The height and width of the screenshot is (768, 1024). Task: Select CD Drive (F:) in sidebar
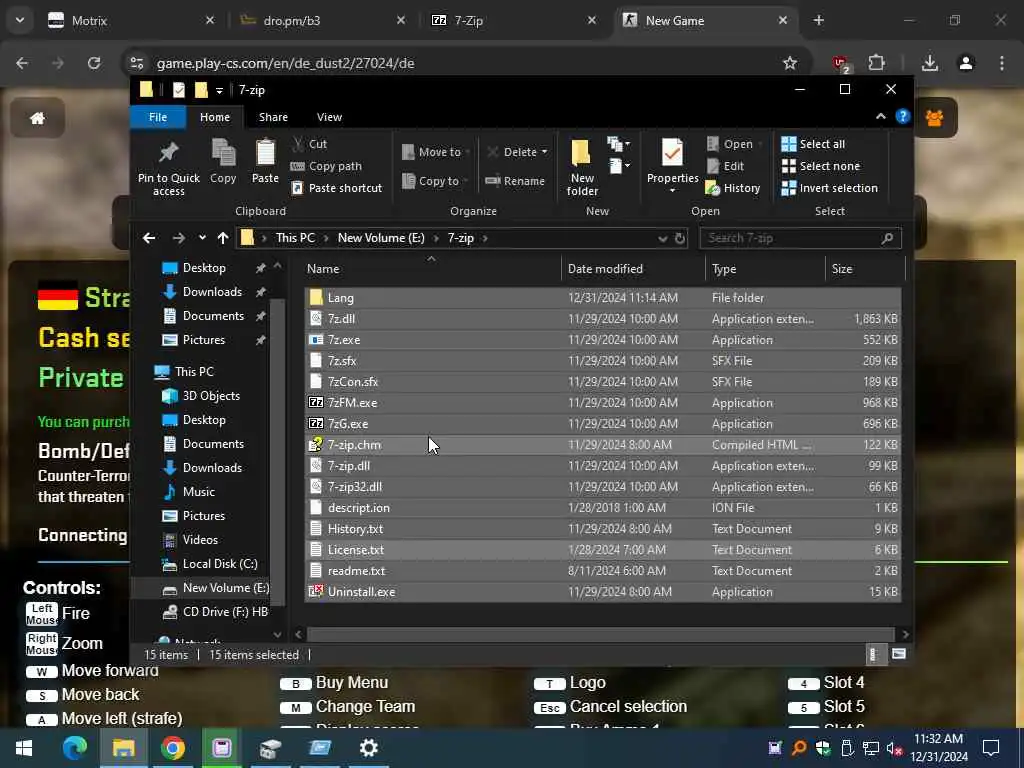(225, 612)
